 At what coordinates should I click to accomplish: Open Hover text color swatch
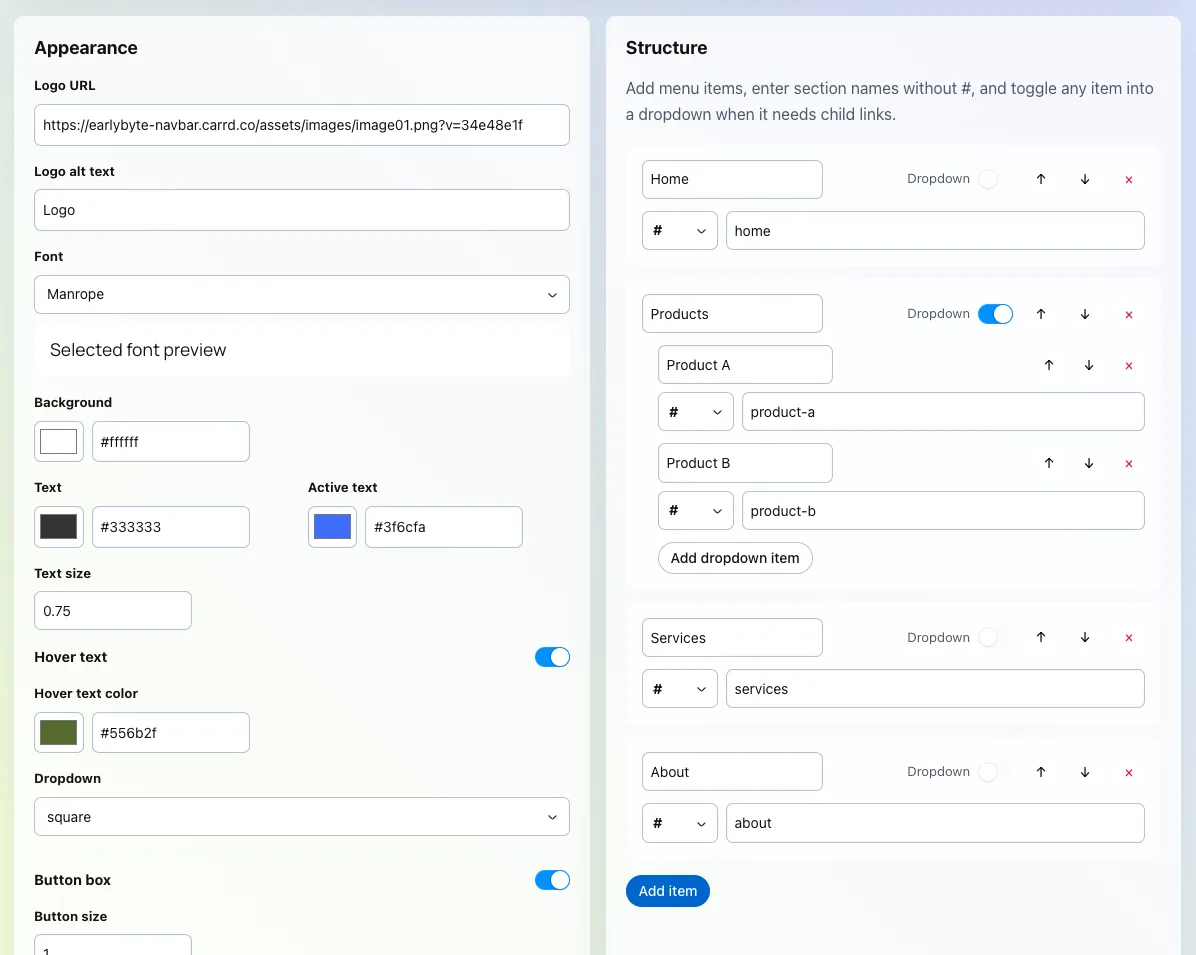pos(59,732)
